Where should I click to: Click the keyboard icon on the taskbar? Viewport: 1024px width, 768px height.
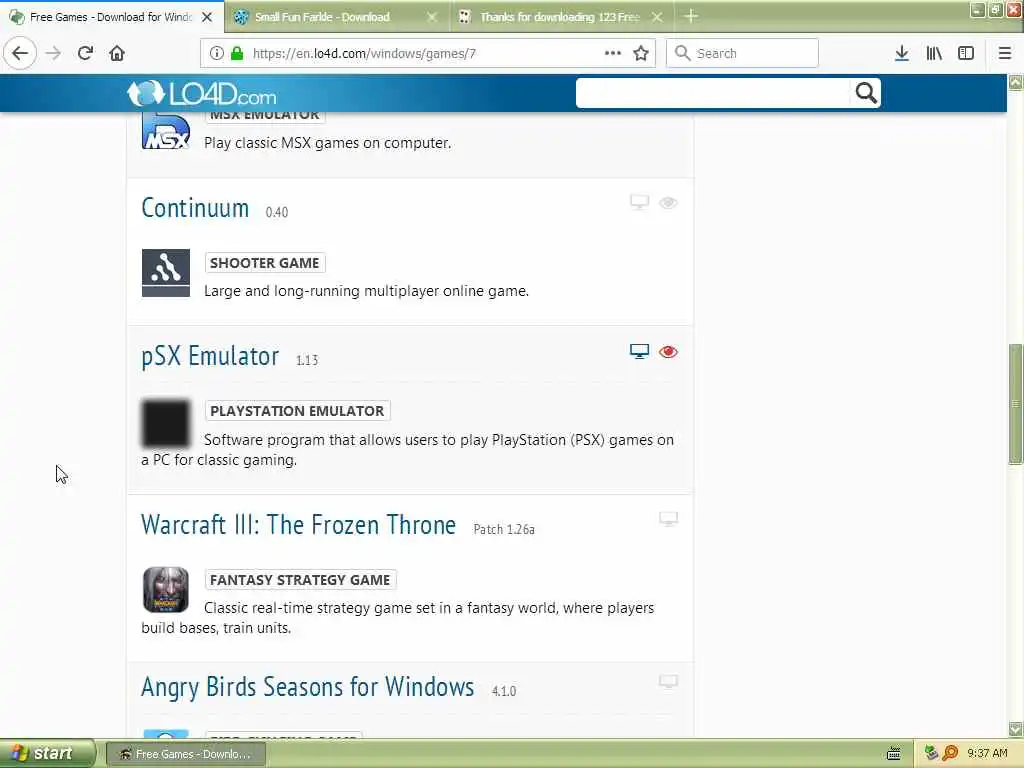click(893, 754)
